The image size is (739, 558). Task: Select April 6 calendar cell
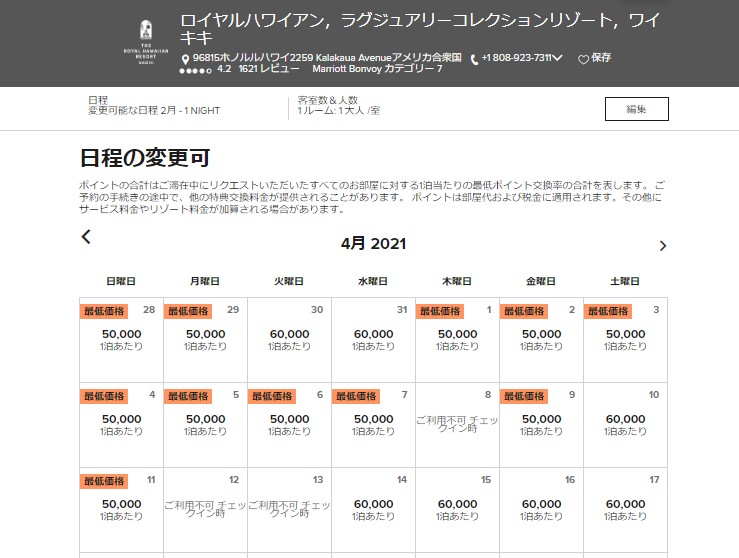(289, 425)
